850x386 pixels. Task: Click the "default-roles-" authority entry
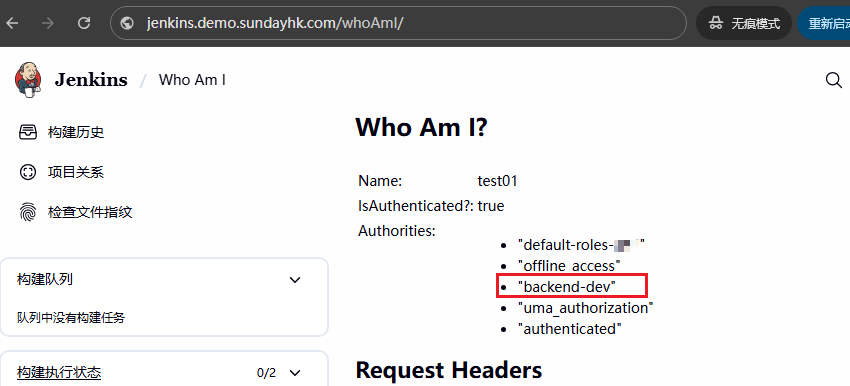pos(581,245)
